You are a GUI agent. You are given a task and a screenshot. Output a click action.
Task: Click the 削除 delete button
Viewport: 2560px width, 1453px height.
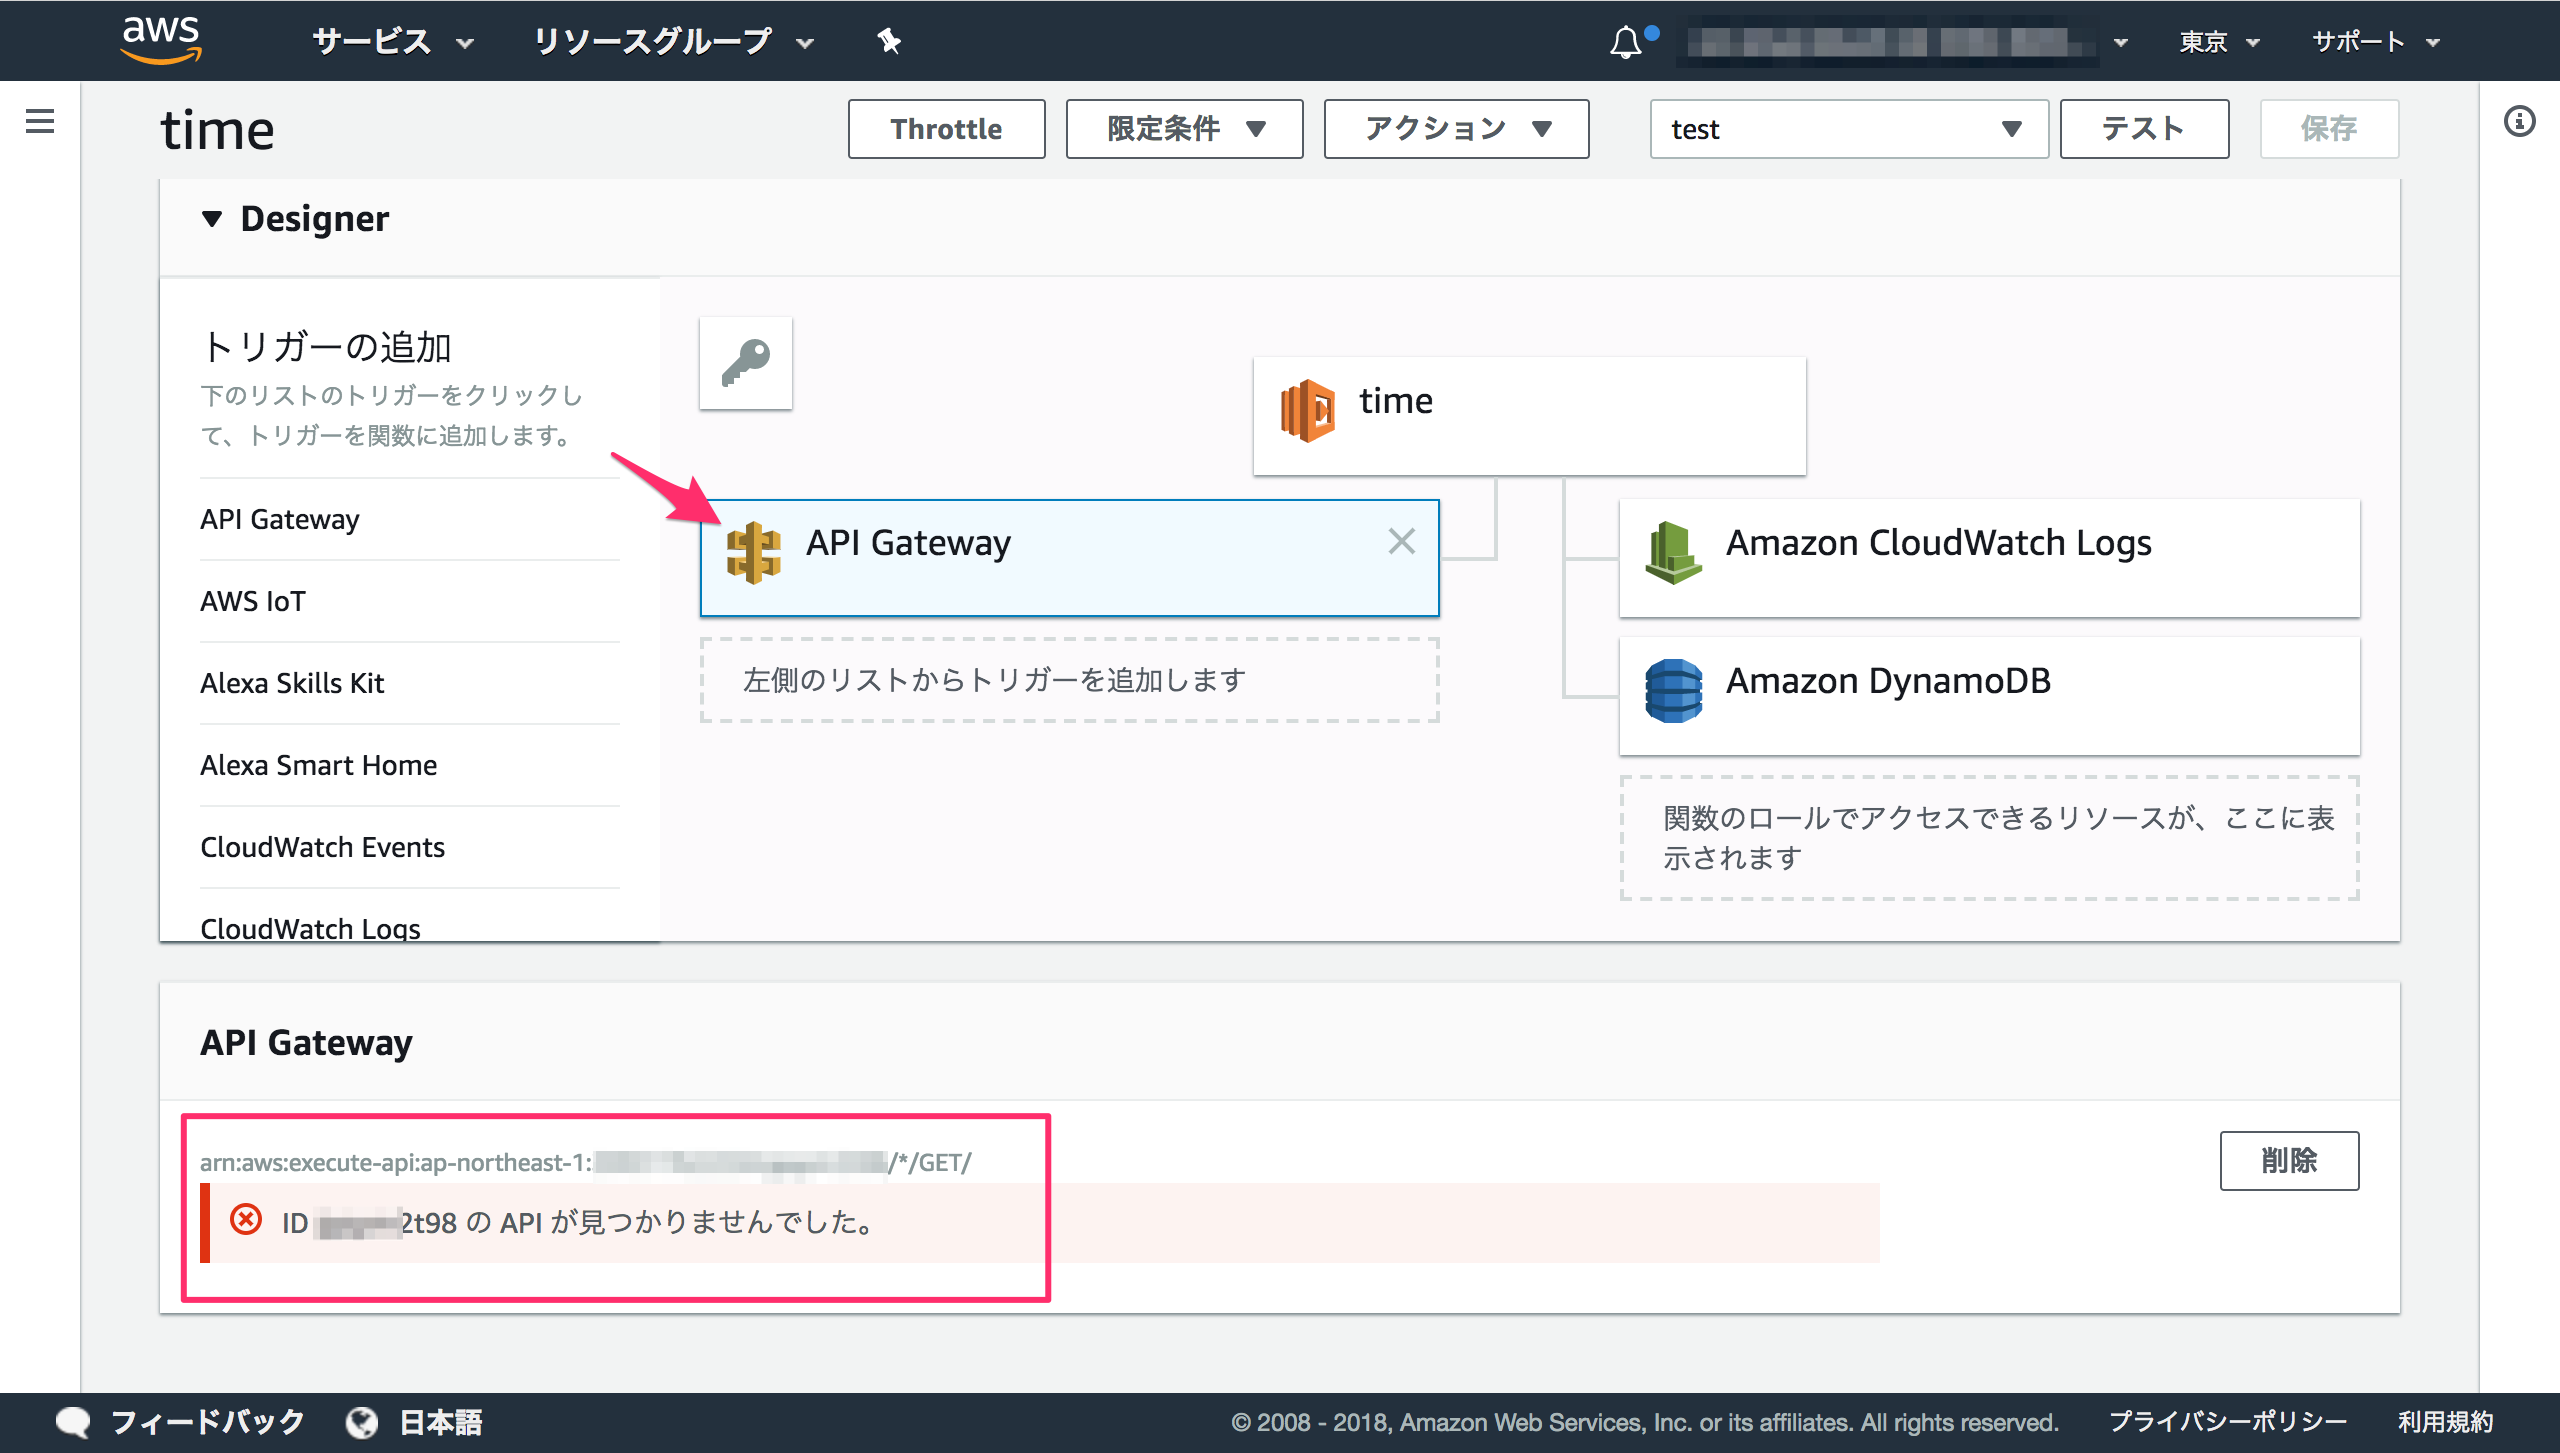coord(2288,1161)
